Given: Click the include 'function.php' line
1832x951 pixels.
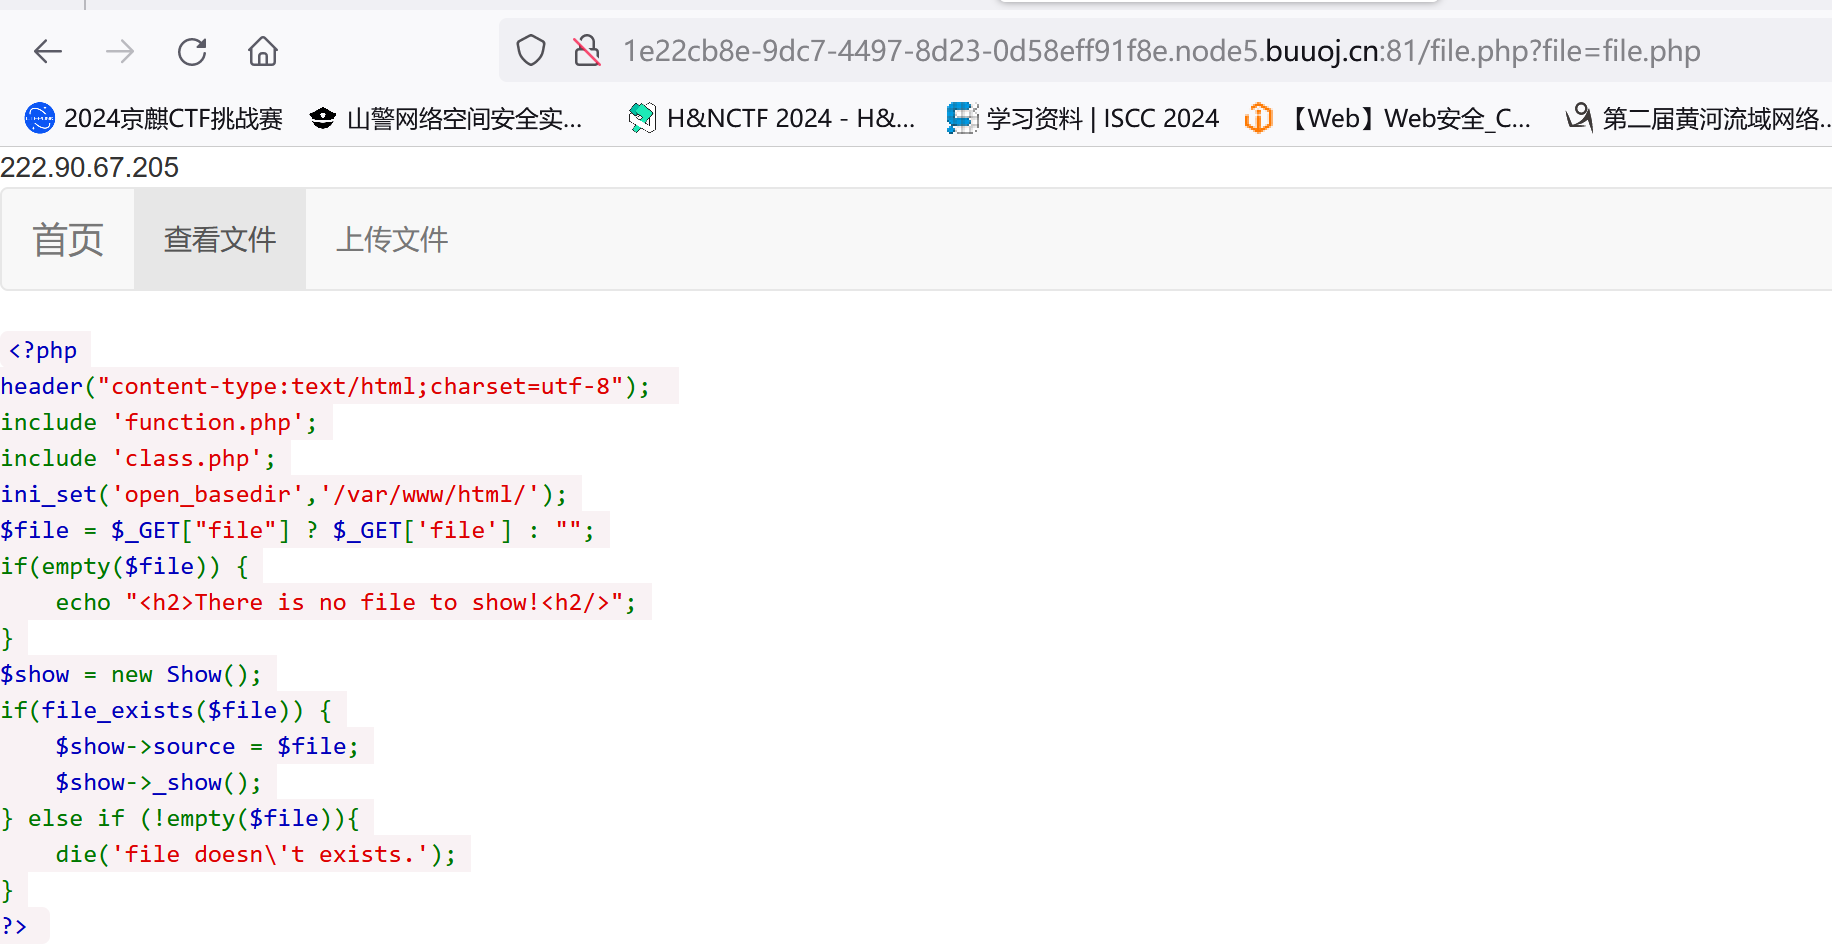Looking at the screenshot, I should tap(159, 422).
